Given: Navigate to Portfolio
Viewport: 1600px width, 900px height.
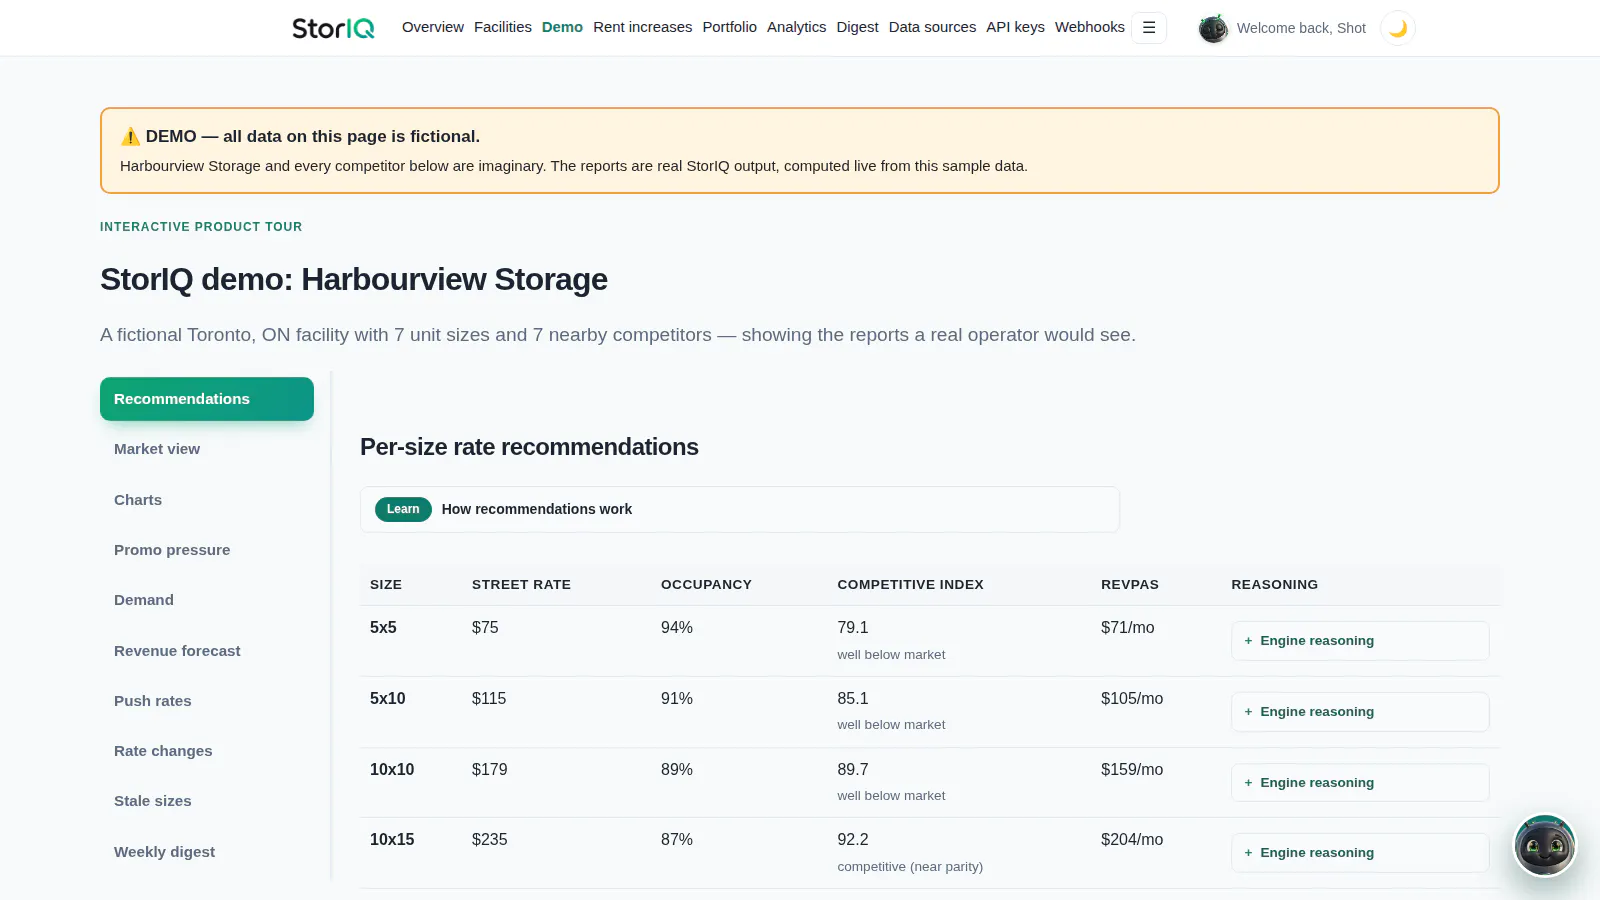Looking at the screenshot, I should coord(730,27).
